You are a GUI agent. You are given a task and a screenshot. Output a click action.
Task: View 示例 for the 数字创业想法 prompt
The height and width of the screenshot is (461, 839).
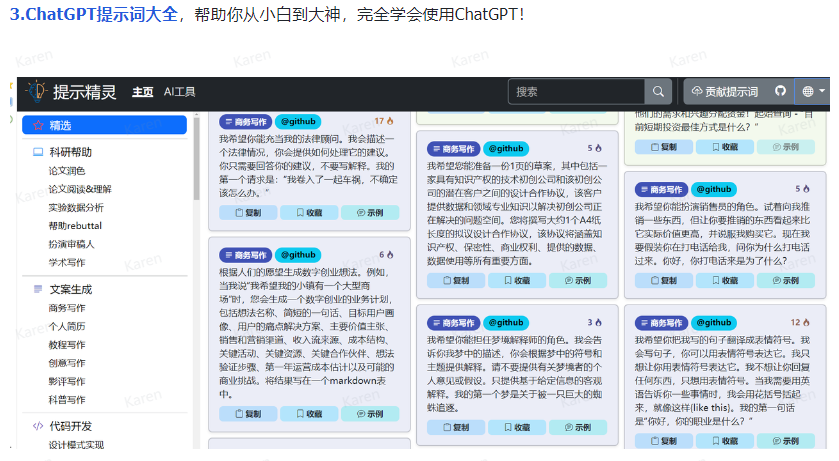(x=370, y=413)
